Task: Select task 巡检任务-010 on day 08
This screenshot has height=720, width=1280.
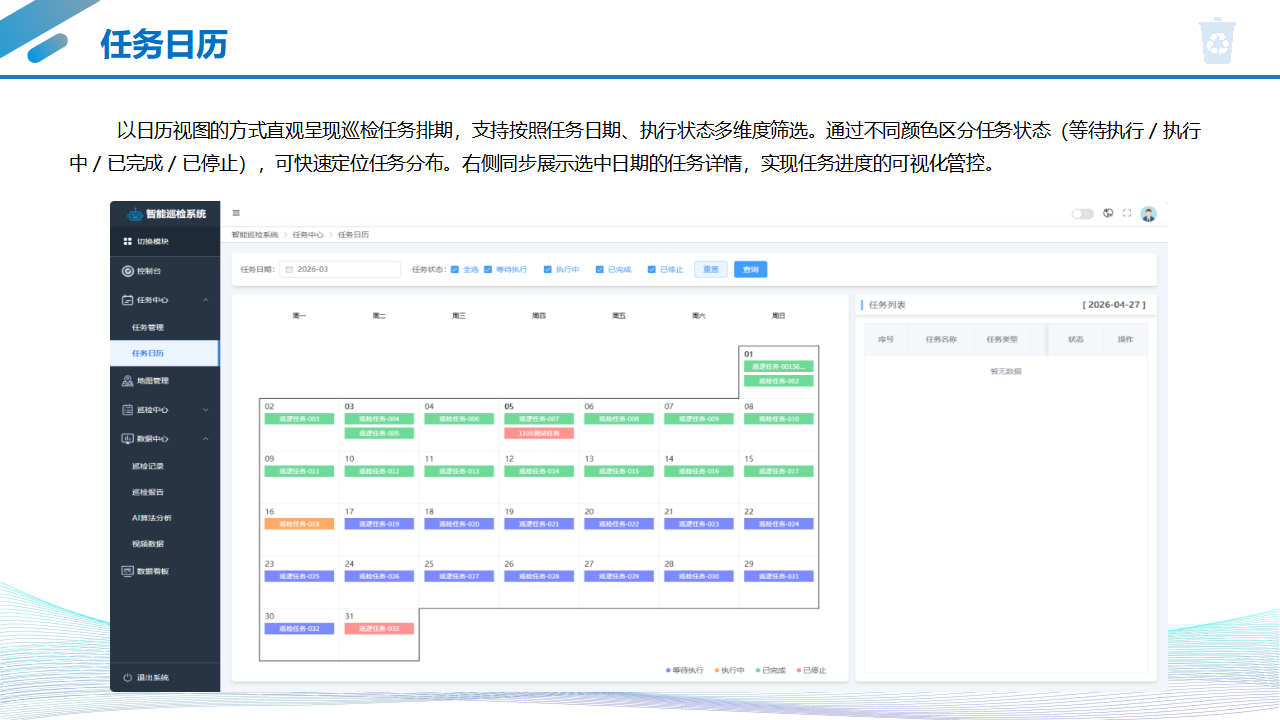Action: [x=779, y=419]
